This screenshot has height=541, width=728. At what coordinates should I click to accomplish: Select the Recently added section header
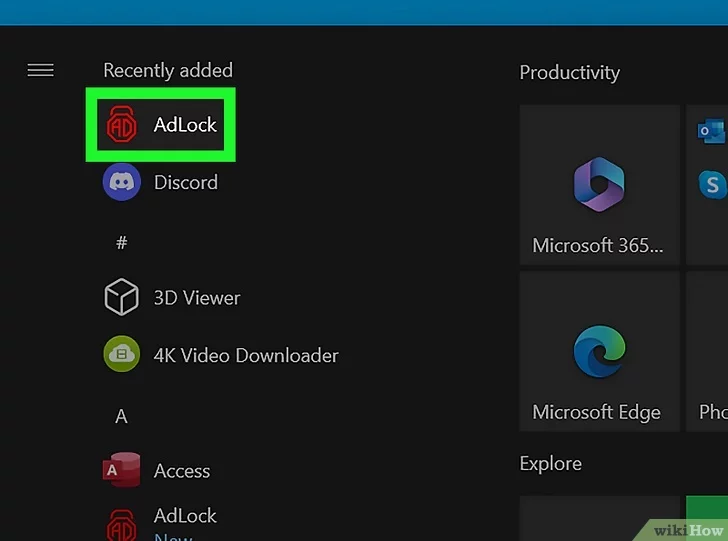pos(168,70)
